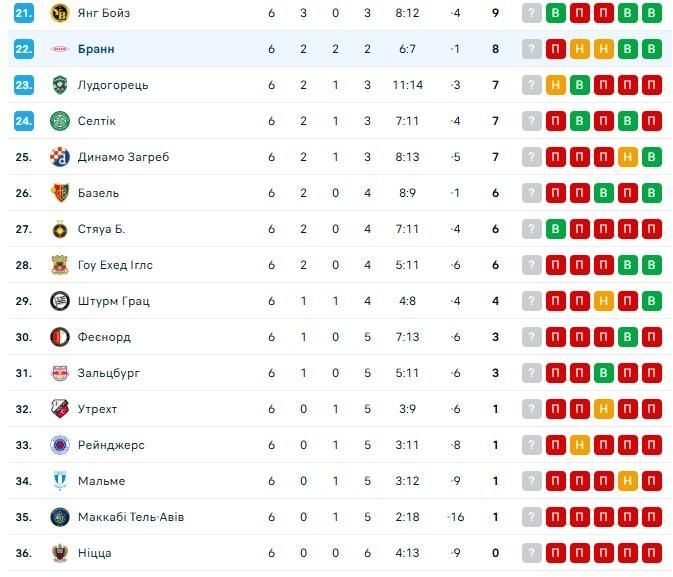The image size is (673, 577).
Task: Click Brann's grey upcoming match question mark
Action: tap(532, 49)
